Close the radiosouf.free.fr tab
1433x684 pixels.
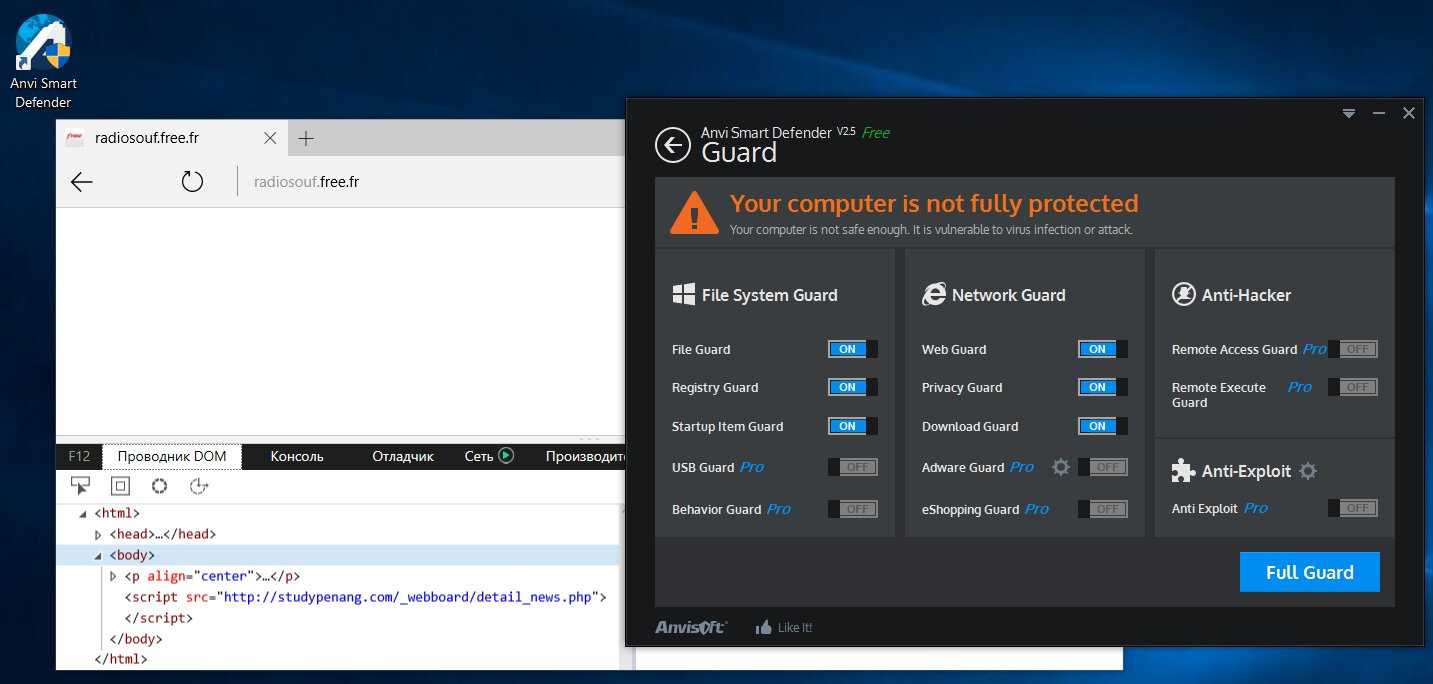(270, 138)
